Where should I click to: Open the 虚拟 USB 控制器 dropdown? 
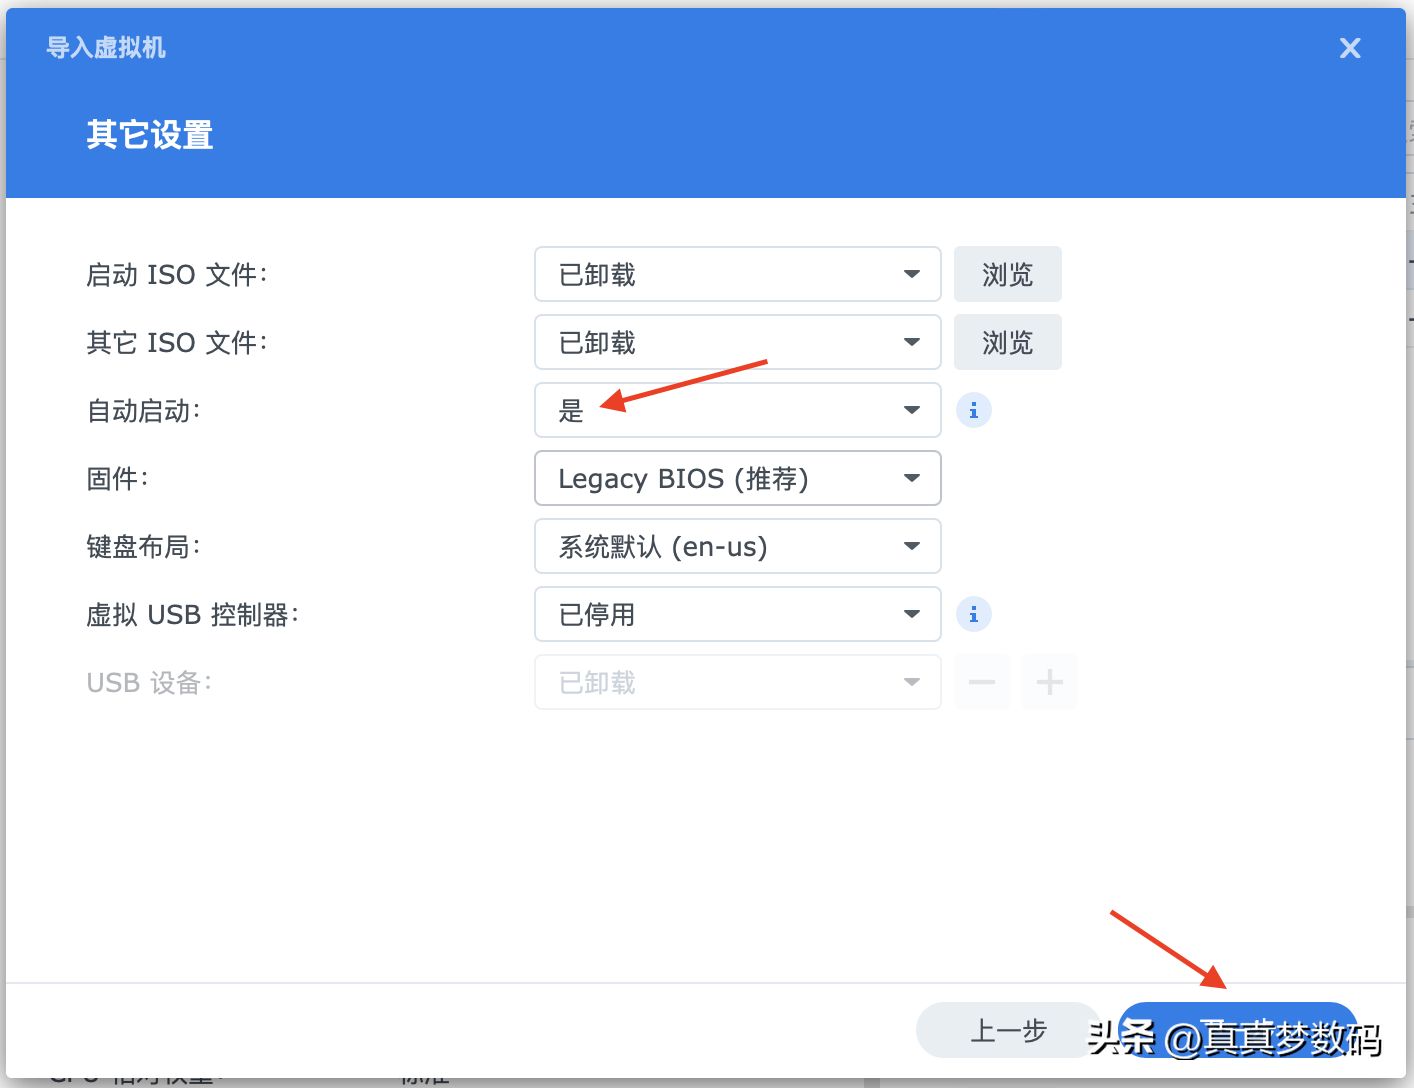pos(738,614)
